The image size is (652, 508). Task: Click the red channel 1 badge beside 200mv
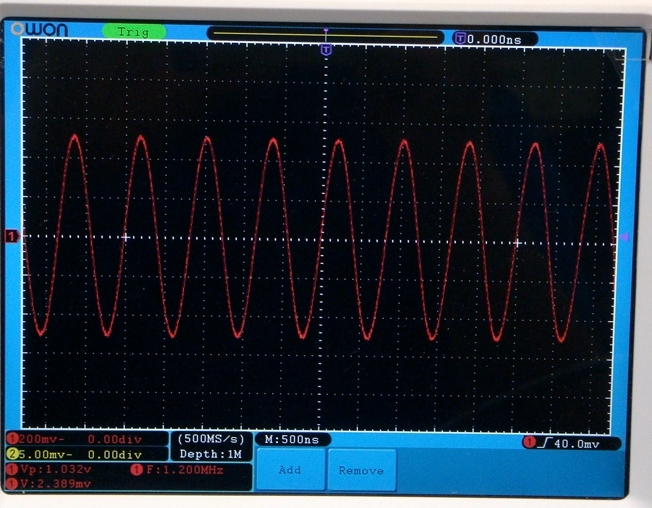coord(12,439)
